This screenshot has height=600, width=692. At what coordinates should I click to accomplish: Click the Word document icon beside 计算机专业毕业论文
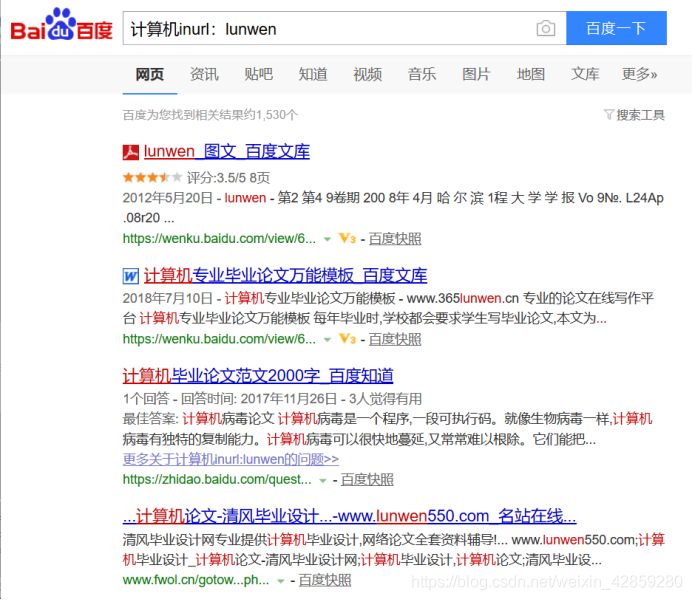point(131,276)
